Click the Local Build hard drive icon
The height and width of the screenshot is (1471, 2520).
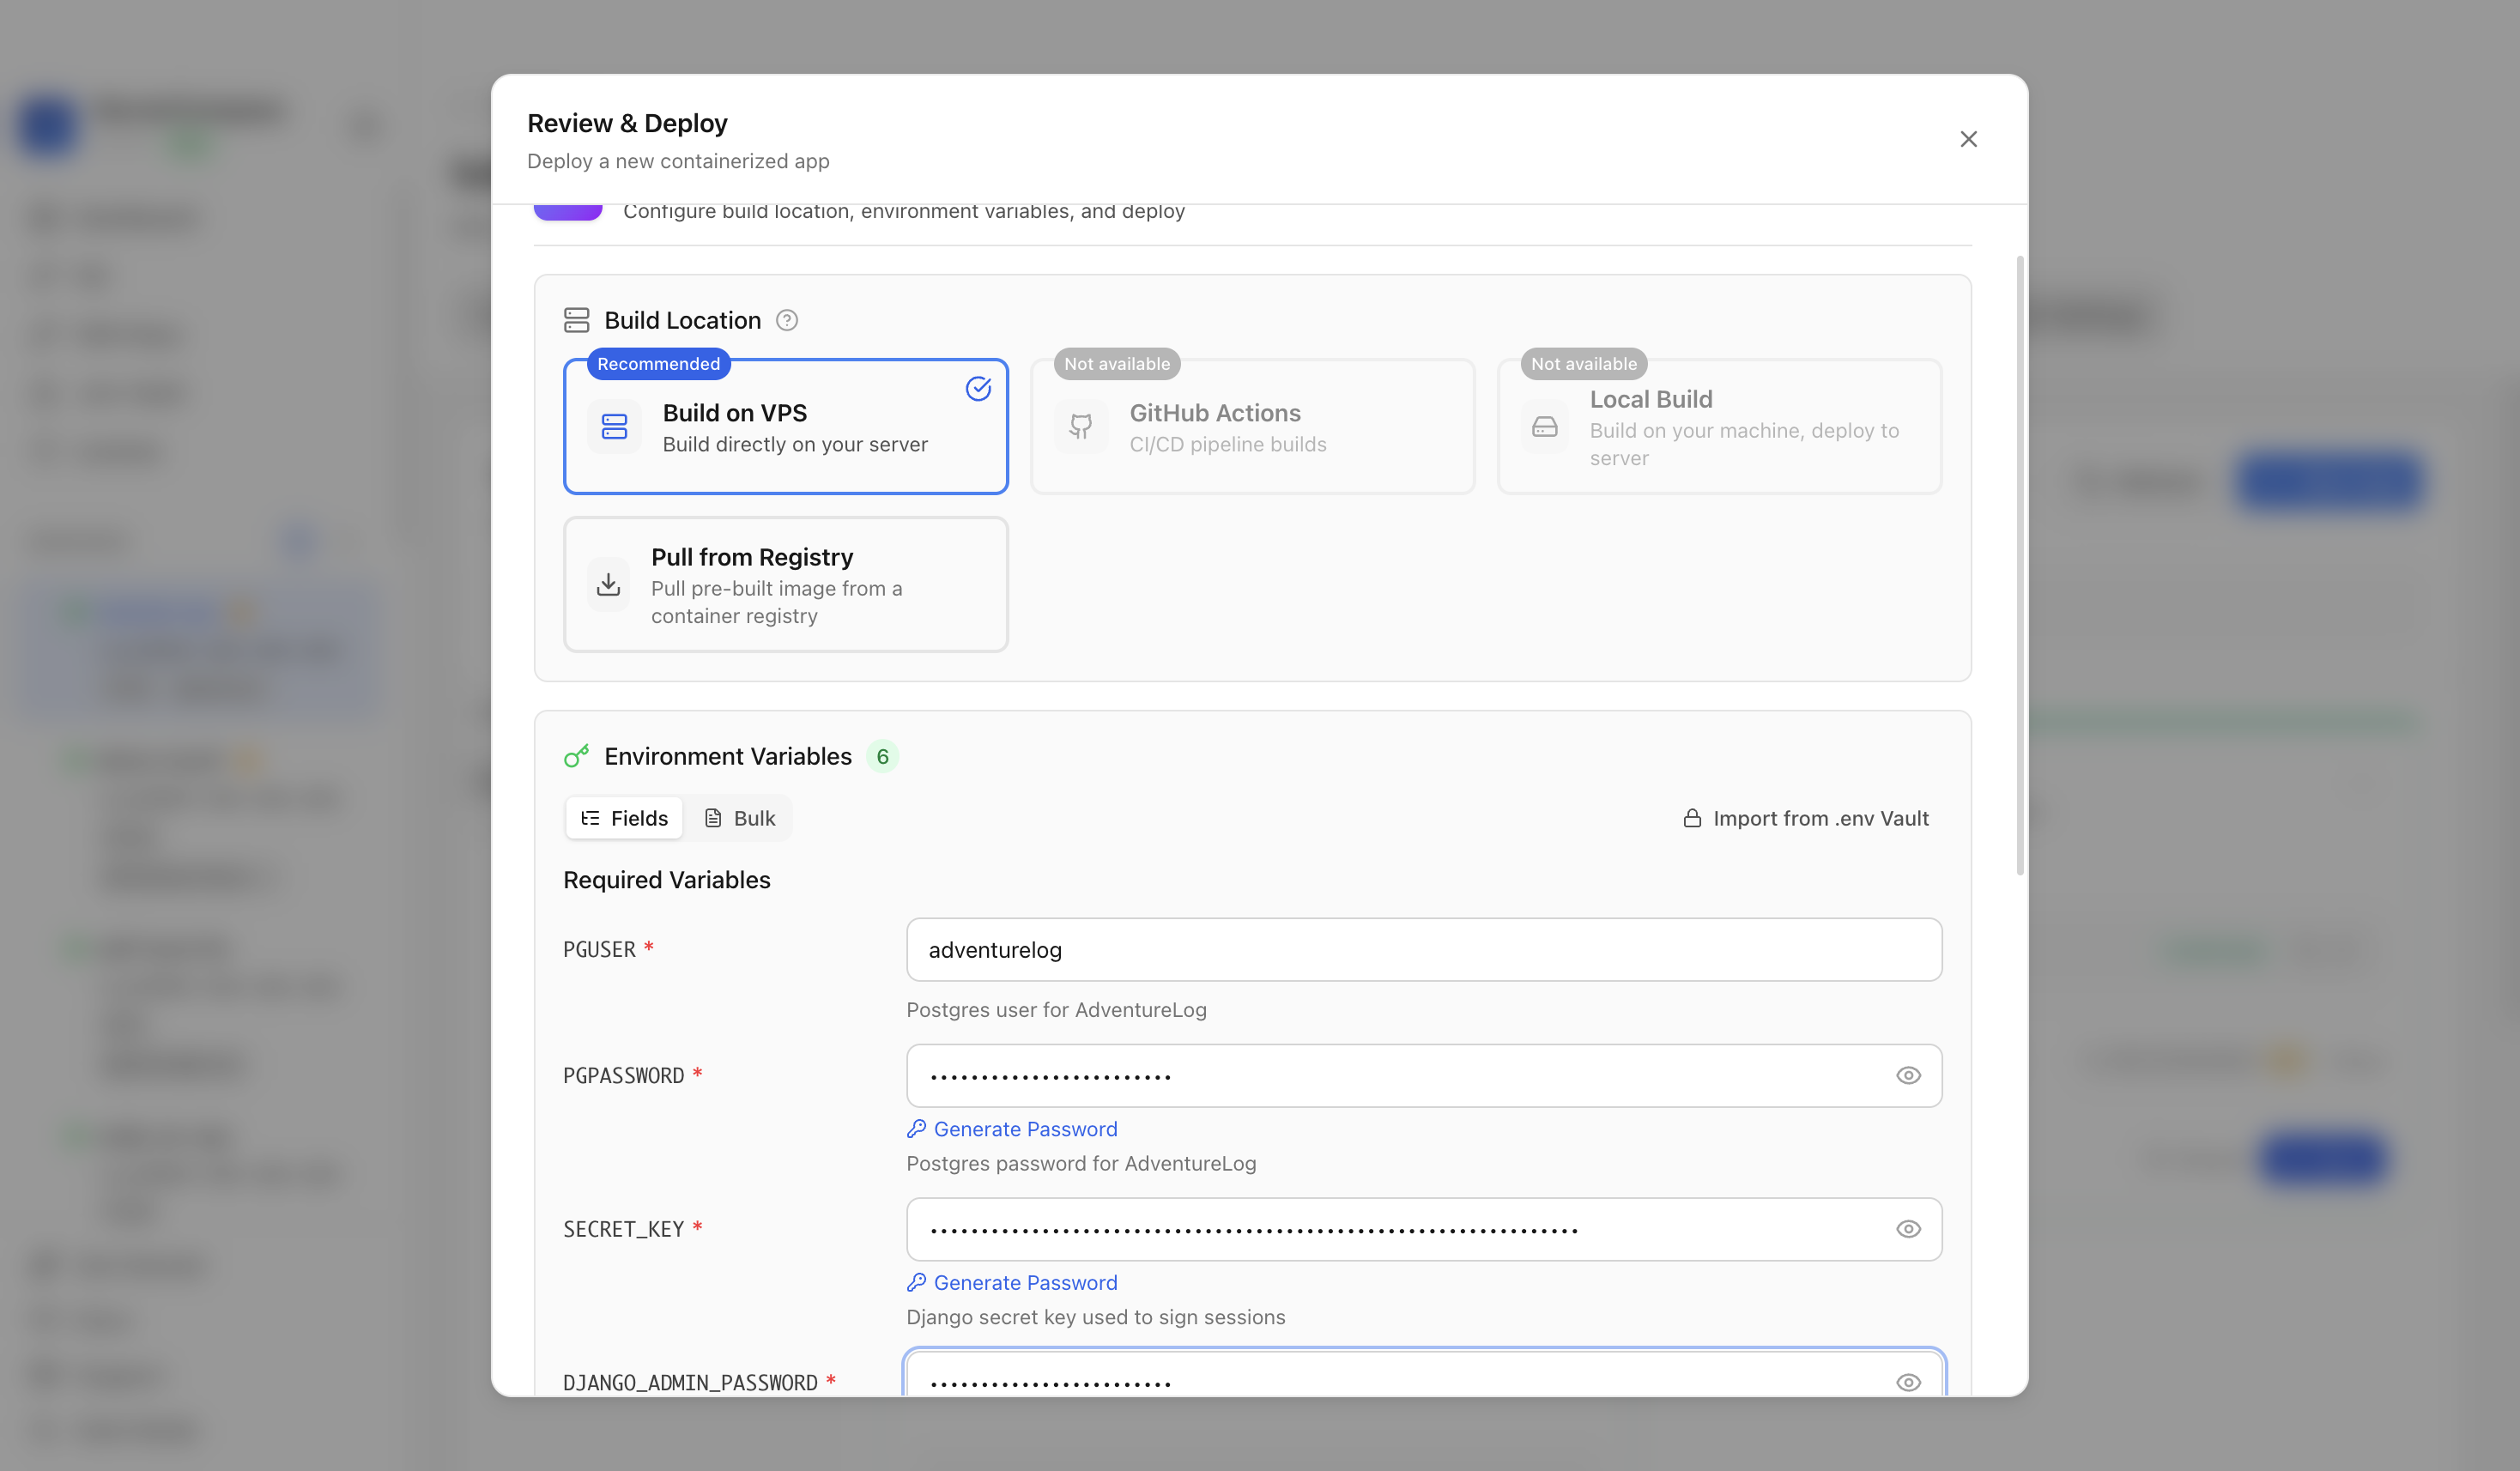pyautogui.click(x=1545, y=427)
